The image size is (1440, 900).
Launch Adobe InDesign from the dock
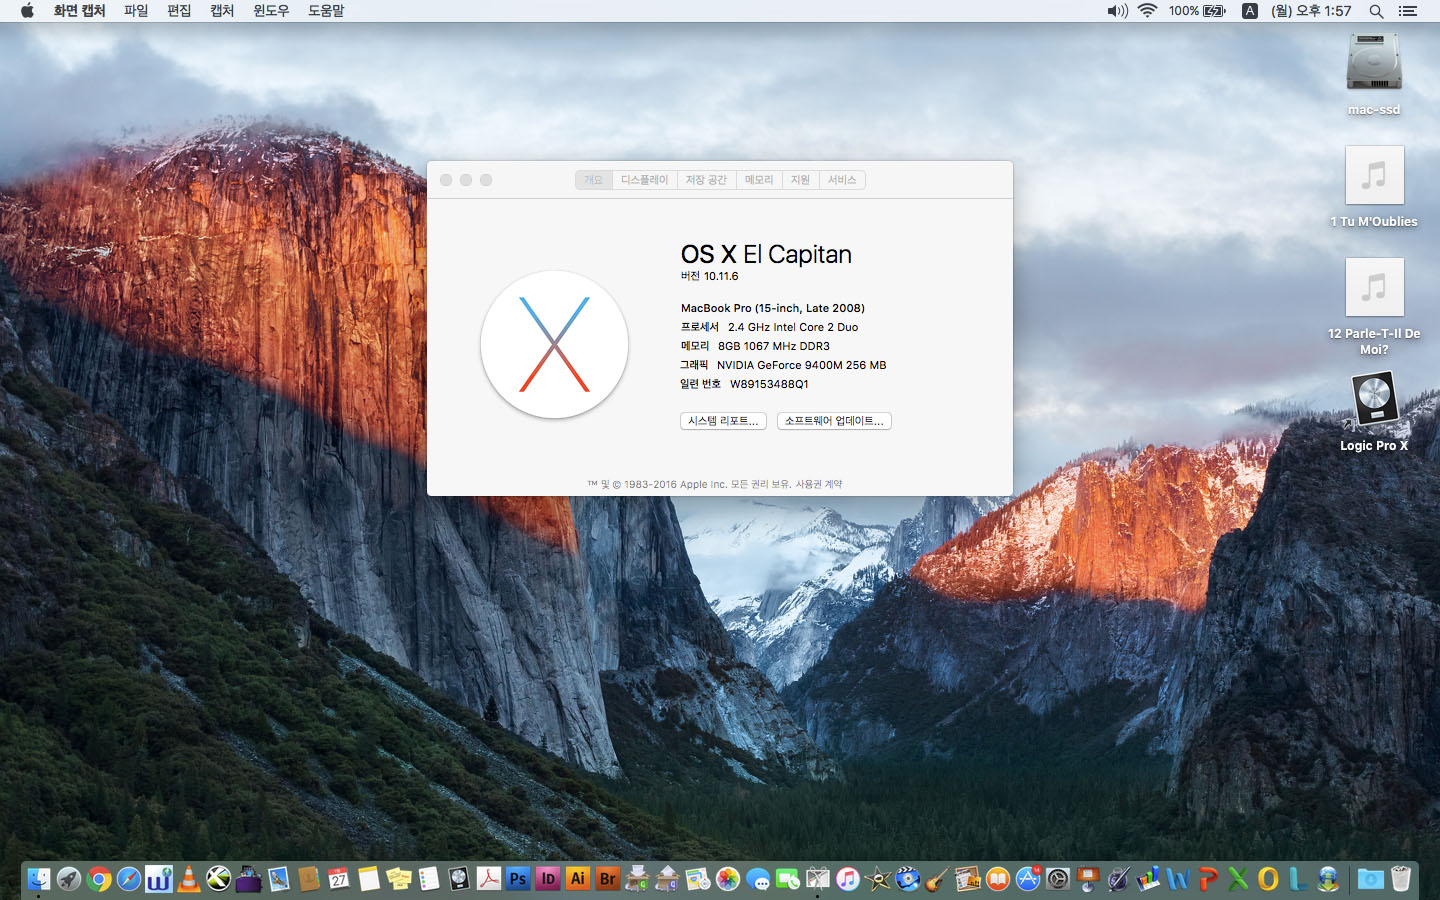548,879
